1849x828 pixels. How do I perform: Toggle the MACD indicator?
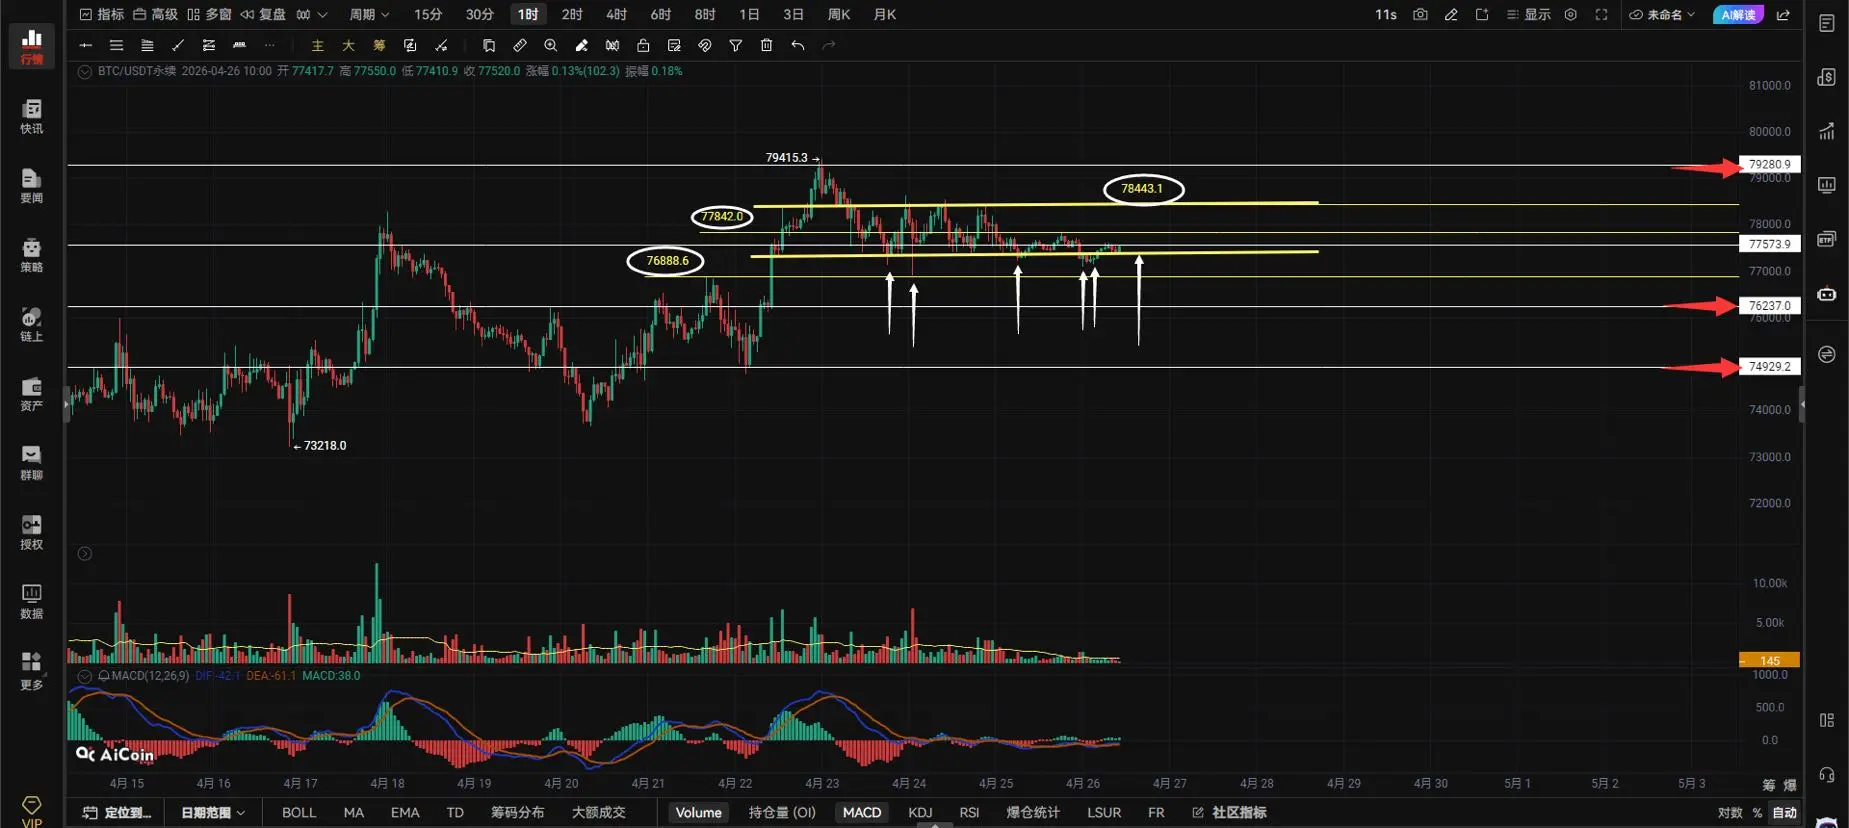862,813
